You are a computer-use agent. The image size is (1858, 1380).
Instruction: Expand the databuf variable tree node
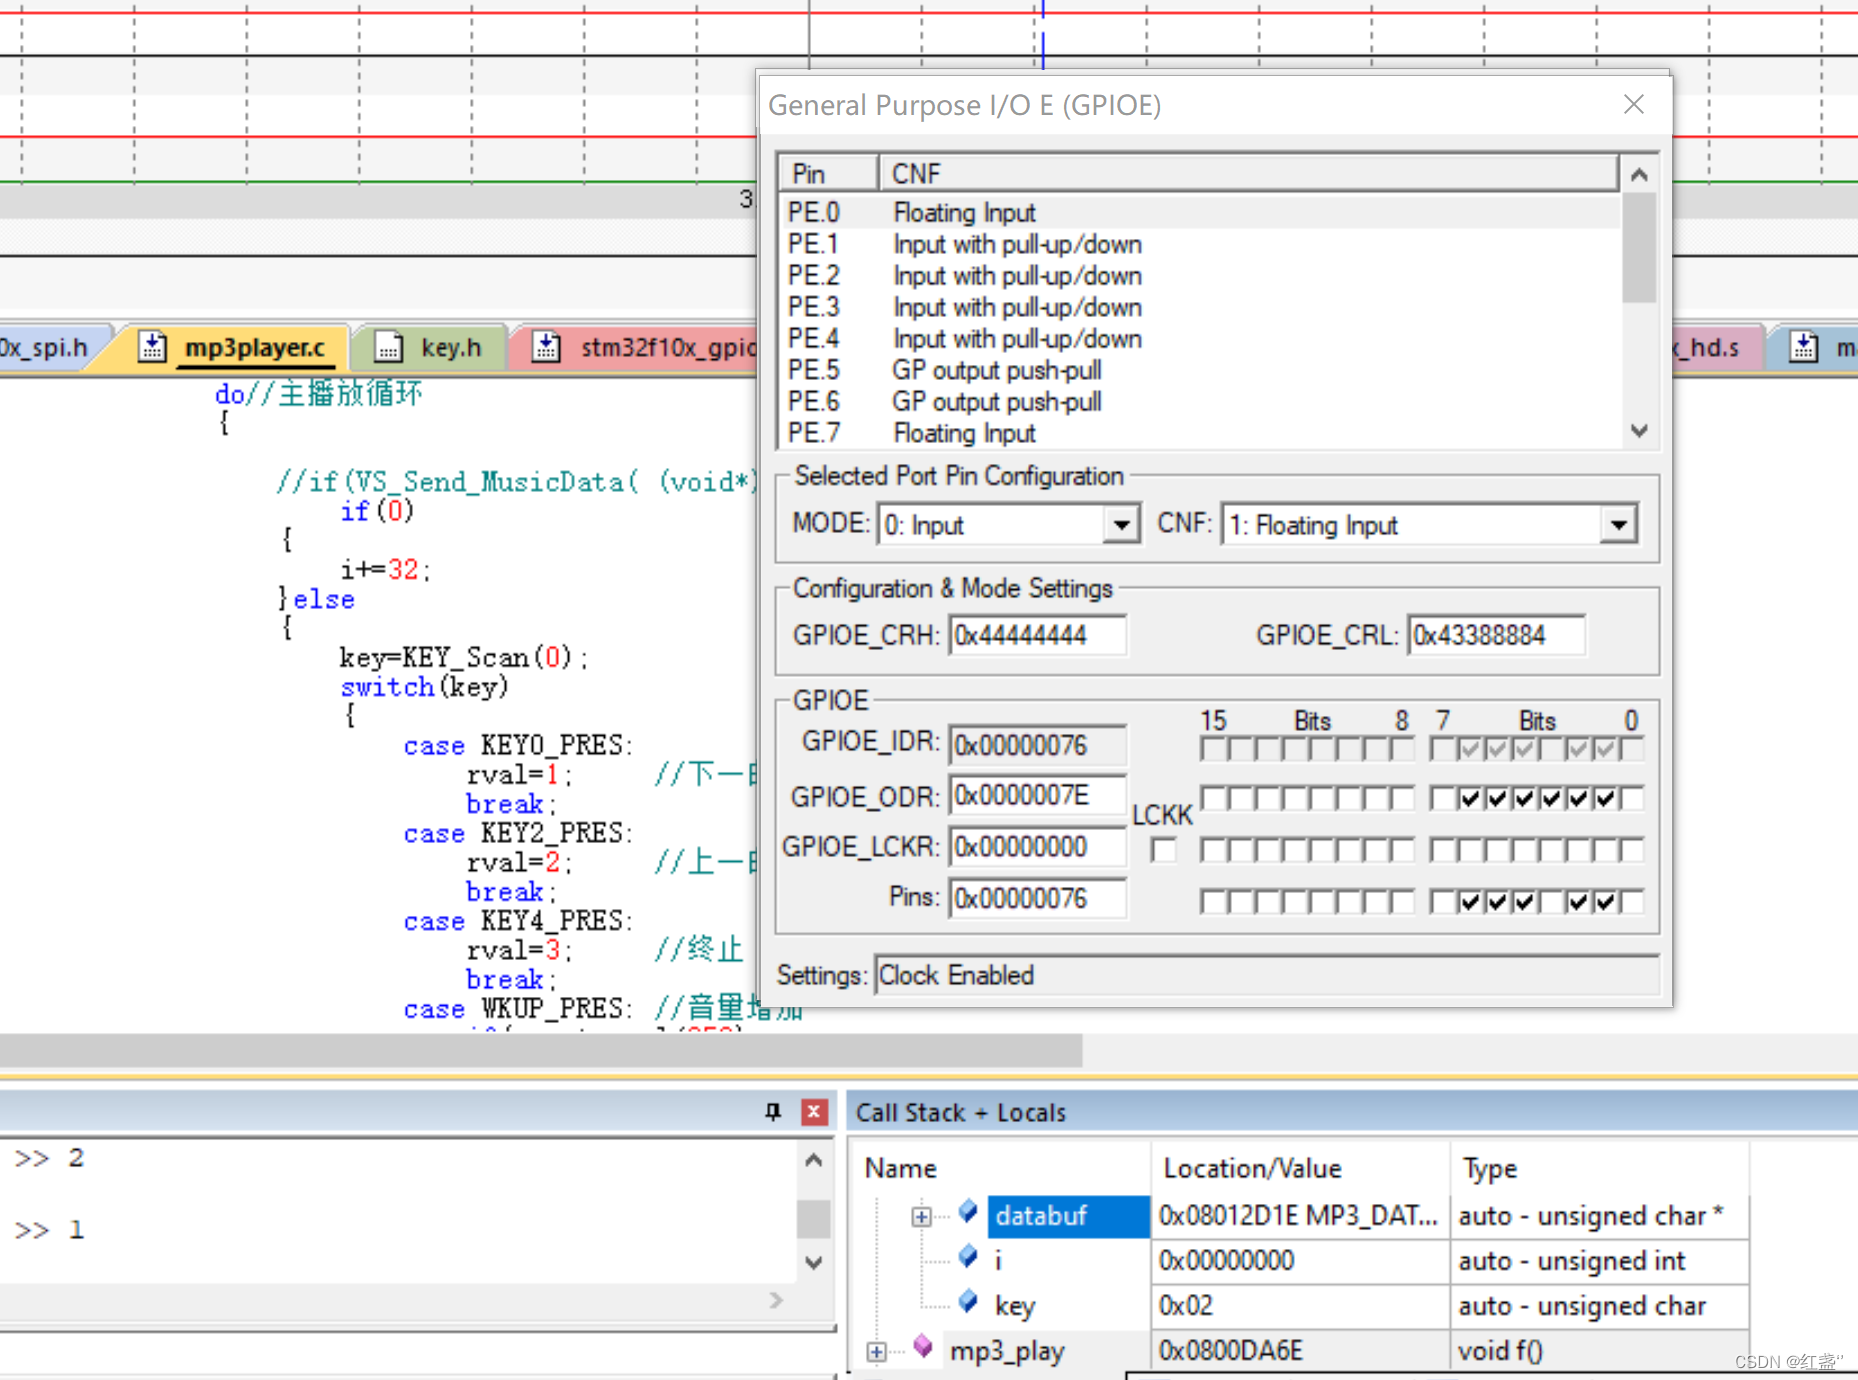[x=921, y=1216]
